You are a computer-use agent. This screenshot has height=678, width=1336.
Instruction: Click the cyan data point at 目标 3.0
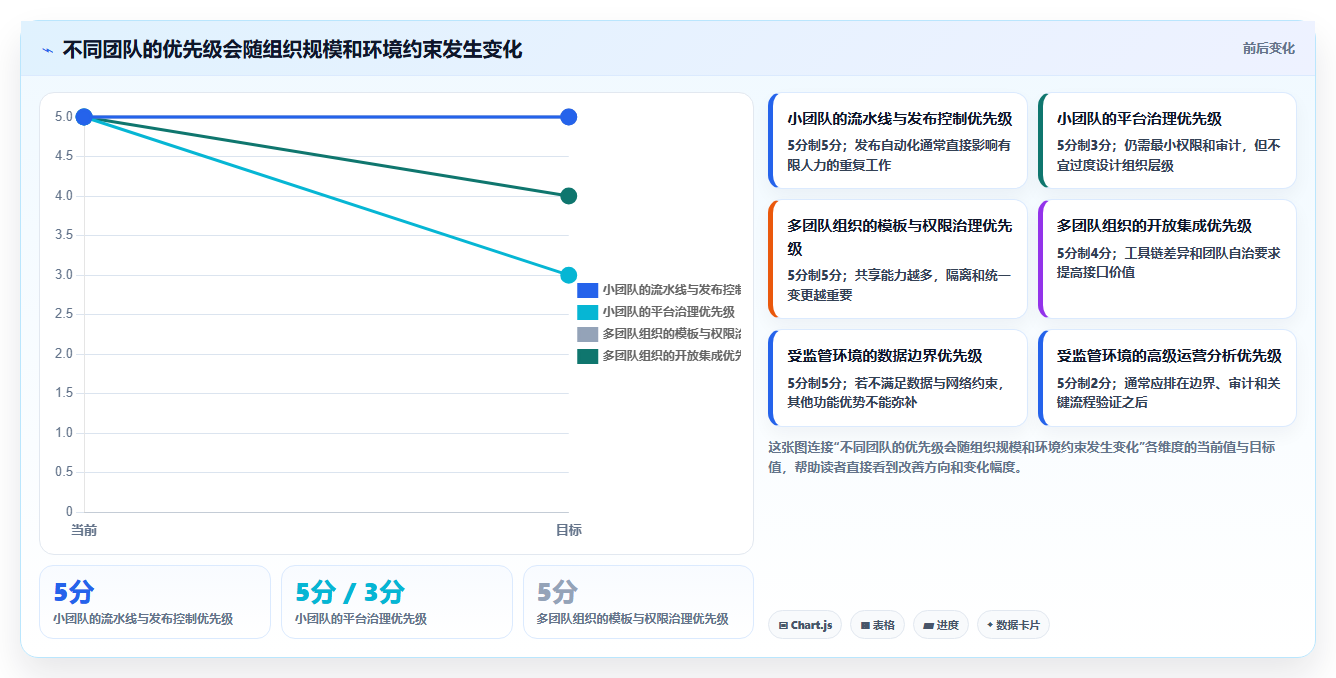point(568,275)
